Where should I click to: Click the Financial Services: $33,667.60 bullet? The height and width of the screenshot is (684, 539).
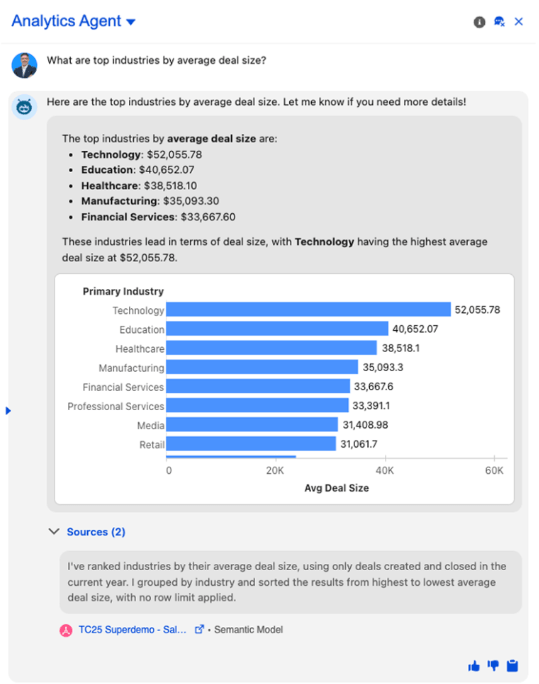coord(158,217)
